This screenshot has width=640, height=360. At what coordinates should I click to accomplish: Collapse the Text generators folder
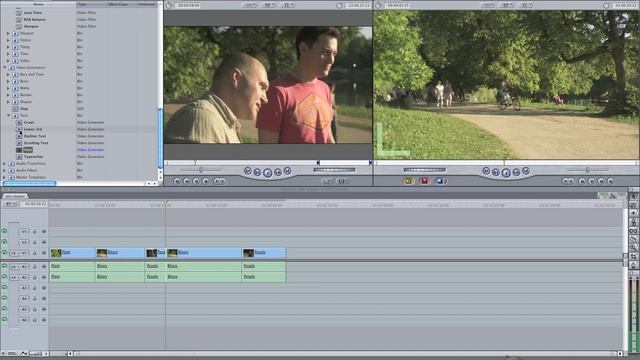pyautogui.click(x=8, y=116)
